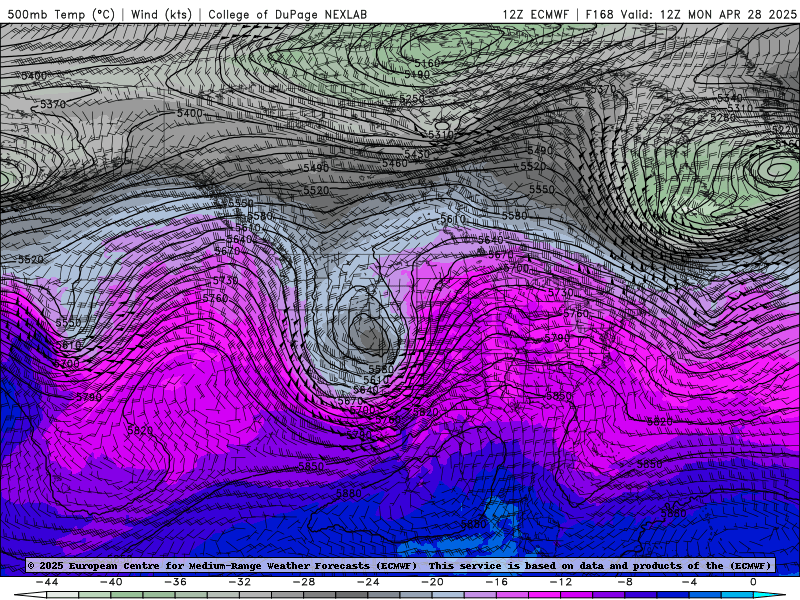Click the 5160 label just above 5190
This screenshot has width=800, height=600.
click(x=427, y=63)
